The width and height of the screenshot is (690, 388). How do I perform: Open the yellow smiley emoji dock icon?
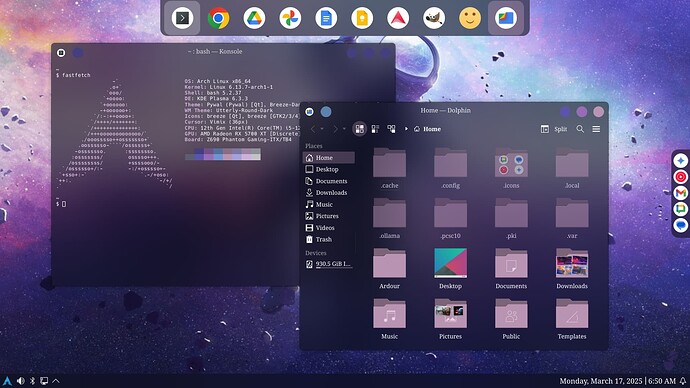tap(470, 18)
